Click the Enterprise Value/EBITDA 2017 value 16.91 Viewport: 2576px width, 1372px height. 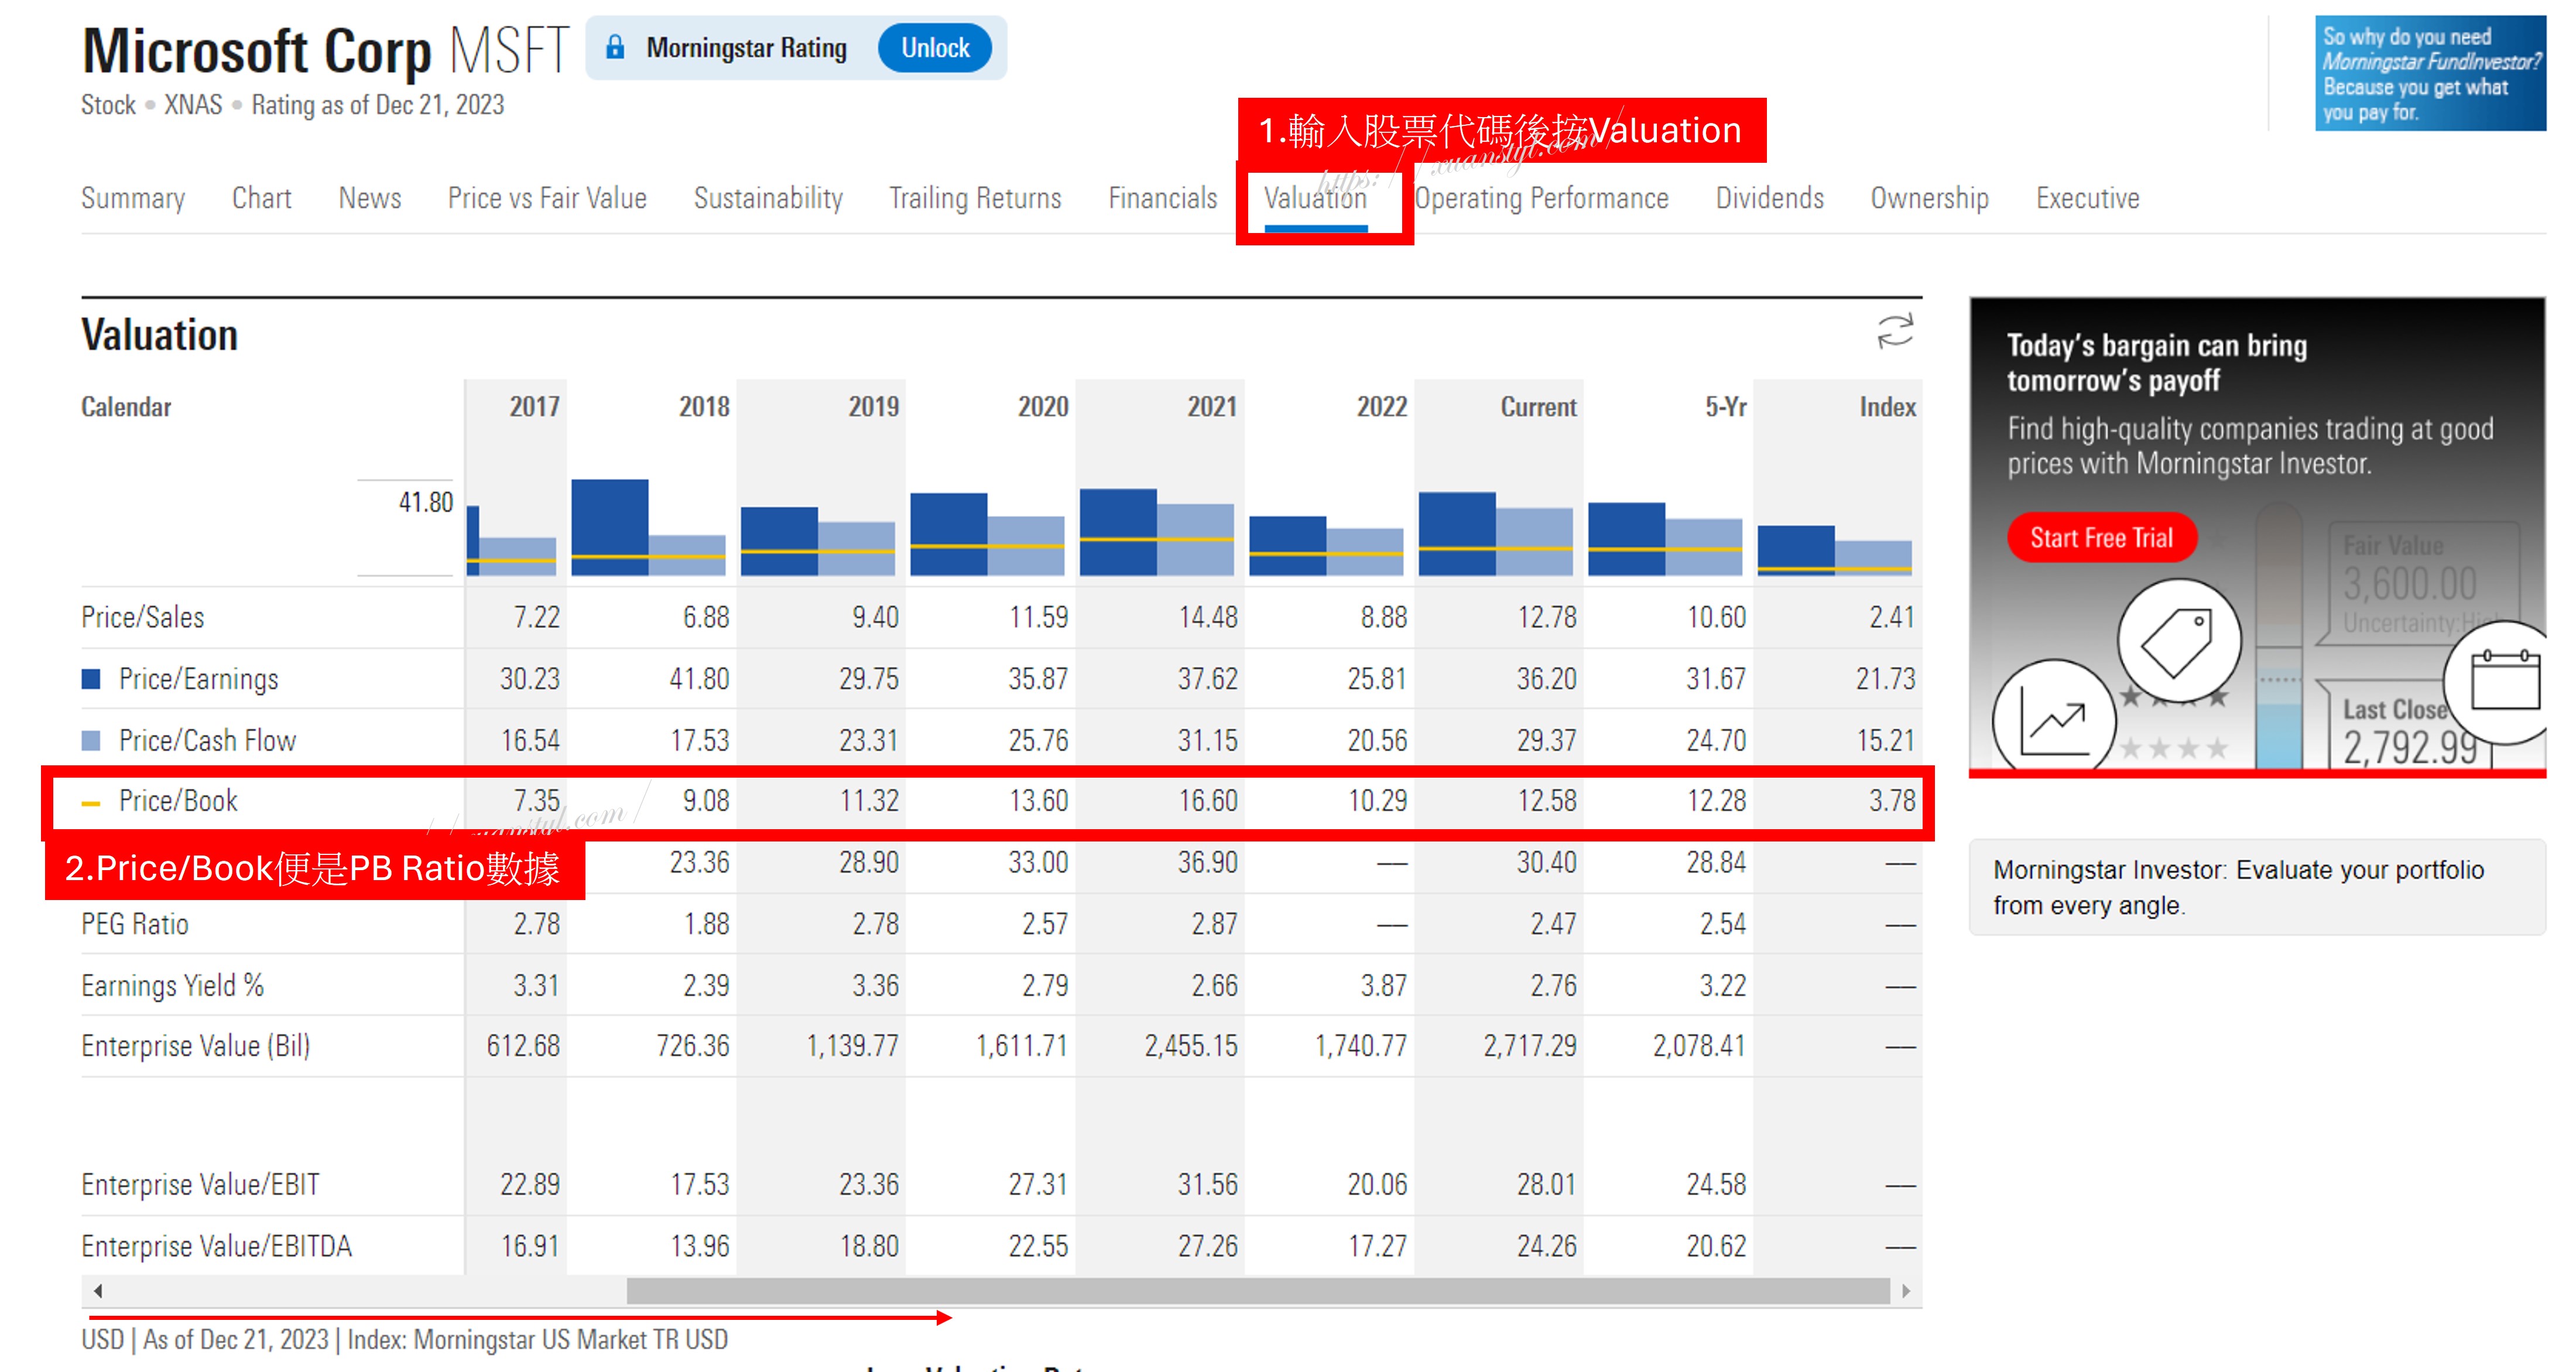530,1246
